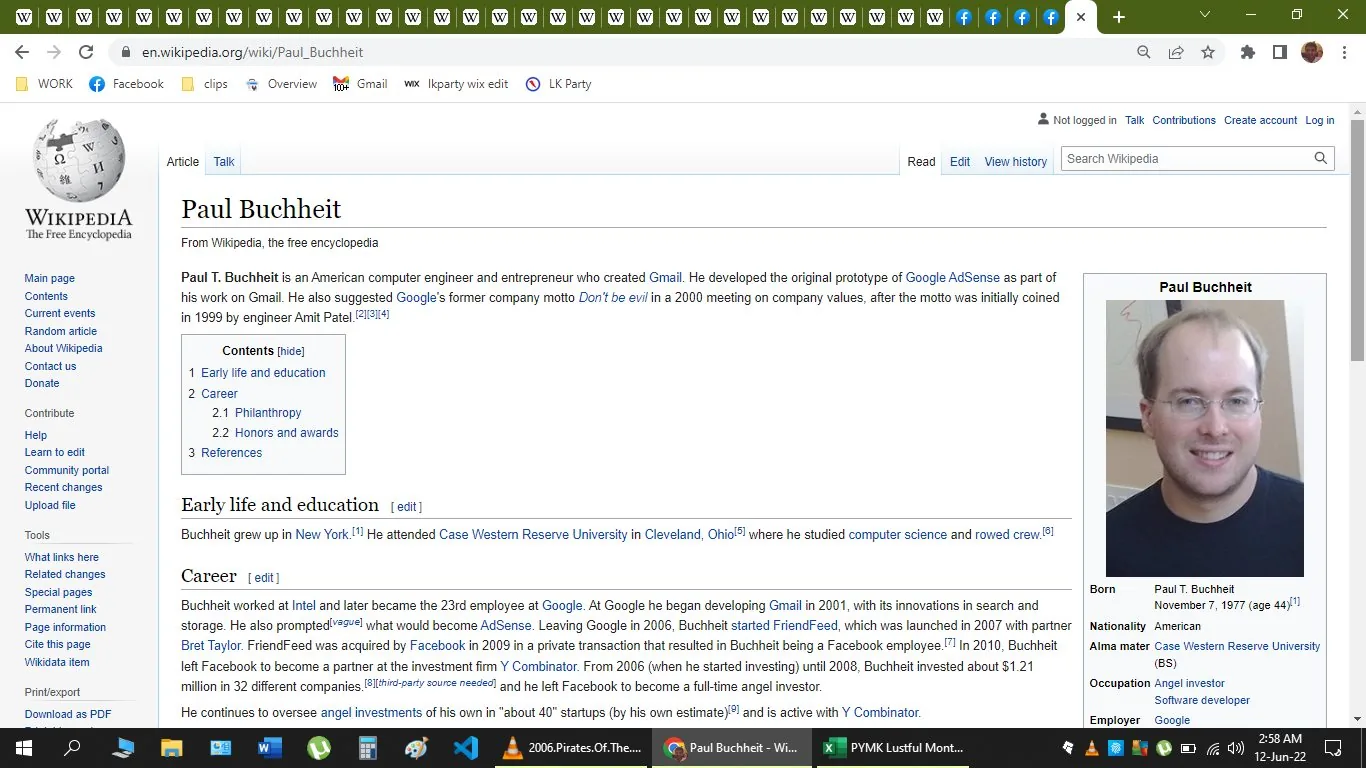This screenshot has height=768, width=1366.
Task: Click the browser profile avatar
Action: click(x=1312, y=52)
